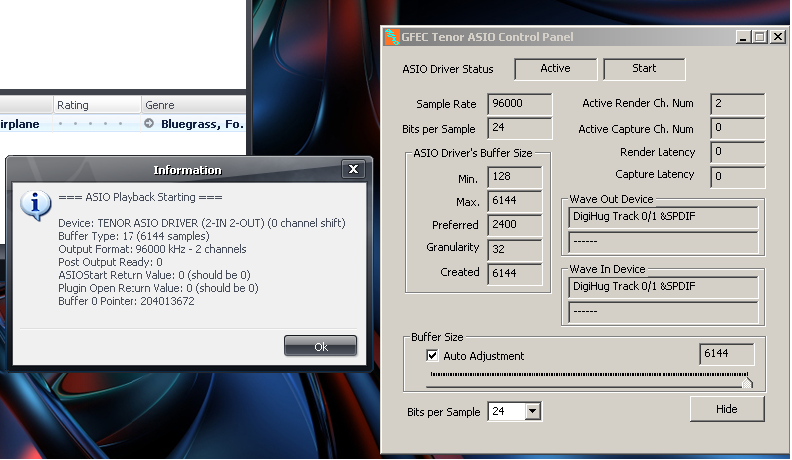Click the empty second Wave Out Device field

(663, 242)
